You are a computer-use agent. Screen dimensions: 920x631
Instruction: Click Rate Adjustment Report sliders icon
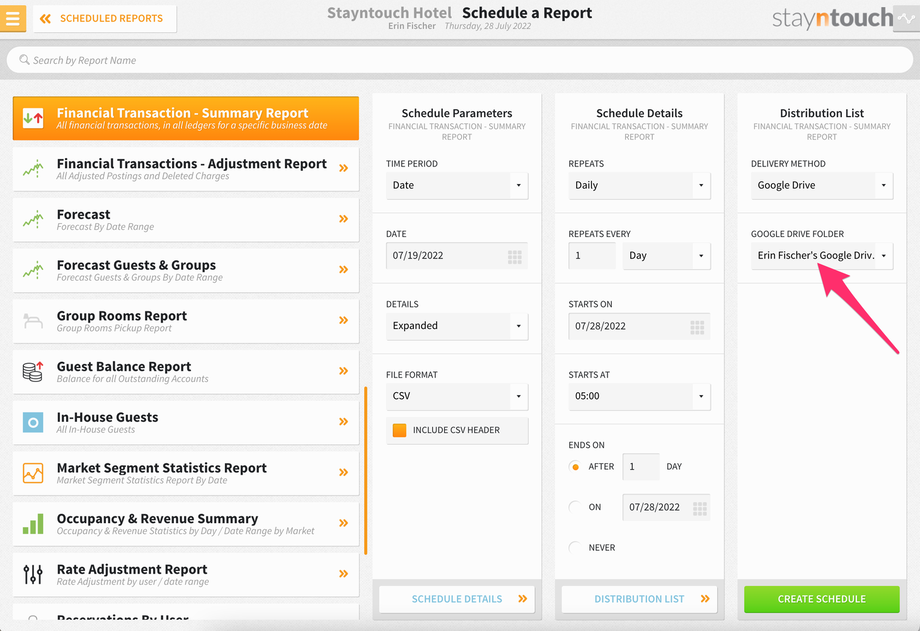[33, 574]
